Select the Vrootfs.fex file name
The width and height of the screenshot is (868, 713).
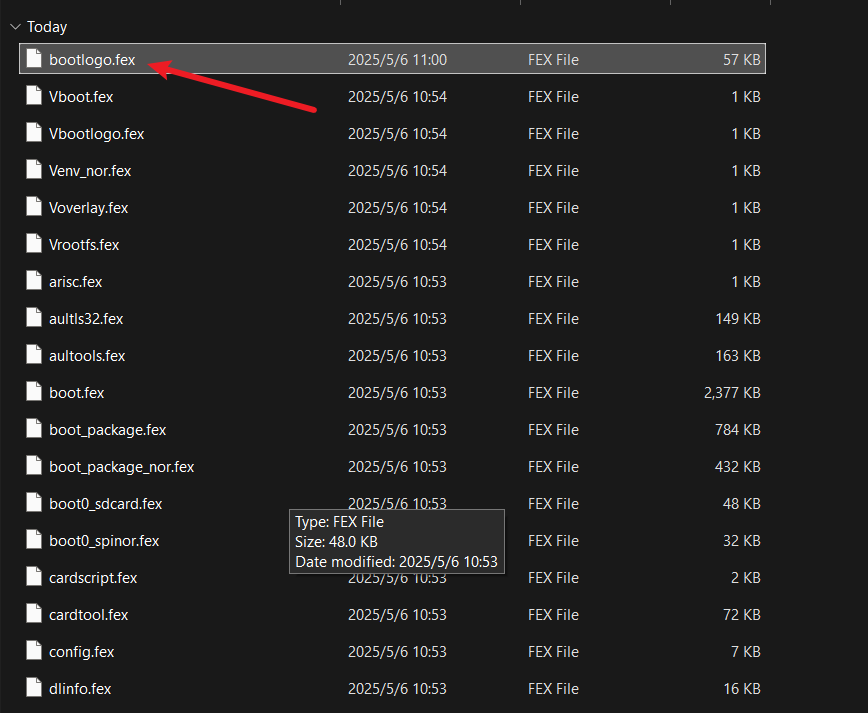[84, 245]
